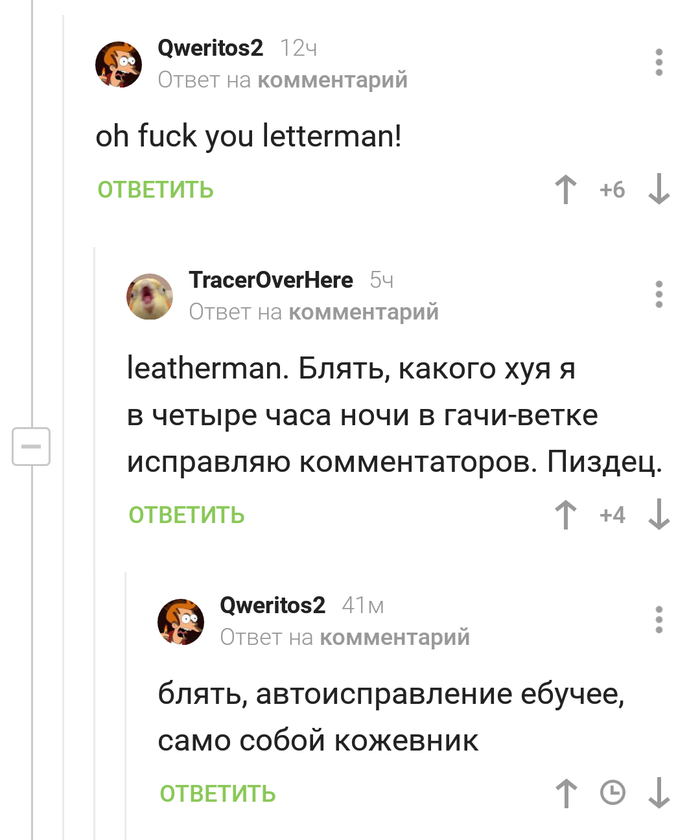The image size is (700, 840).
Task: Collapse the comment thread with minus button
Action: click(x=31, y=446)
